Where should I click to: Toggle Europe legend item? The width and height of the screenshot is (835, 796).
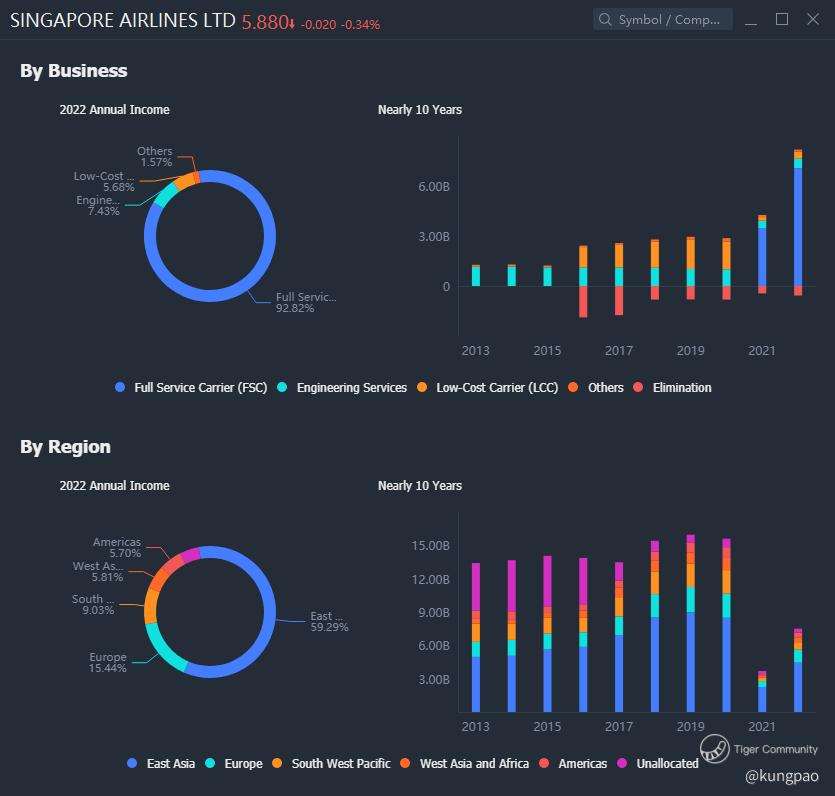click(234, 764)
